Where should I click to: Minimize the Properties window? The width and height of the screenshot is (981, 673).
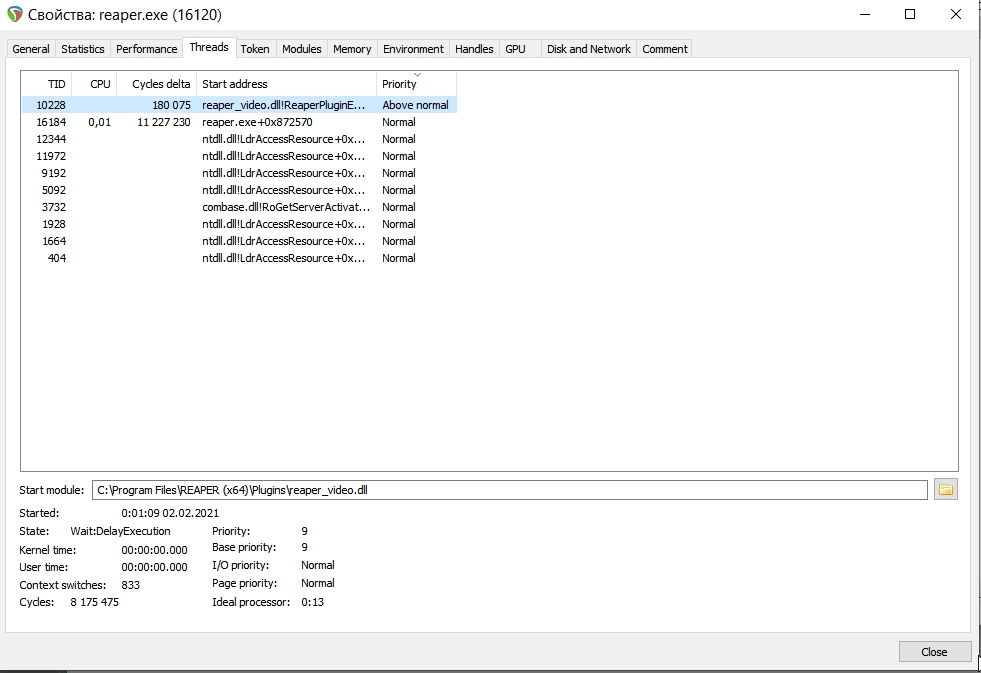point(865,14)
